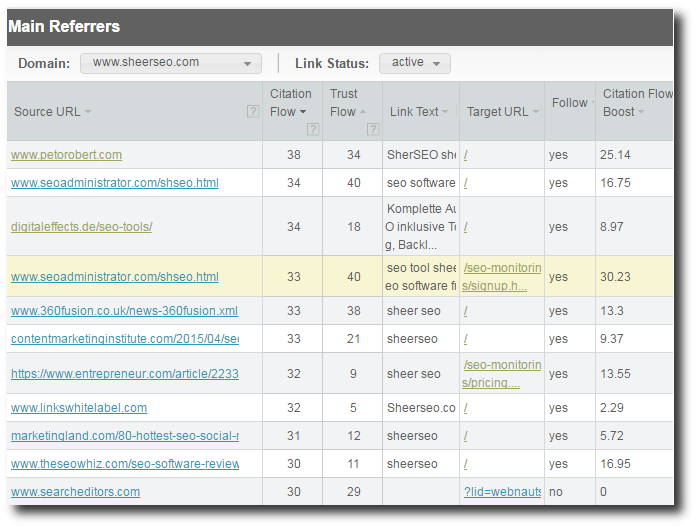Select Citation Flow Boost value 30.23
This screenshot has width=697, height=528.
point(615,276)
